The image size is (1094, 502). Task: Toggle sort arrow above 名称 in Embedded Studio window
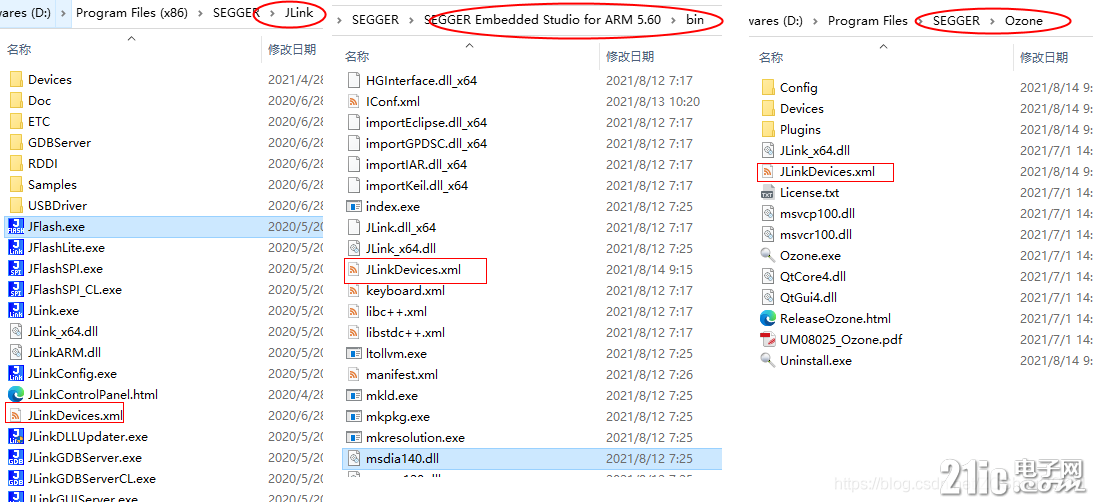coord(470,45)
